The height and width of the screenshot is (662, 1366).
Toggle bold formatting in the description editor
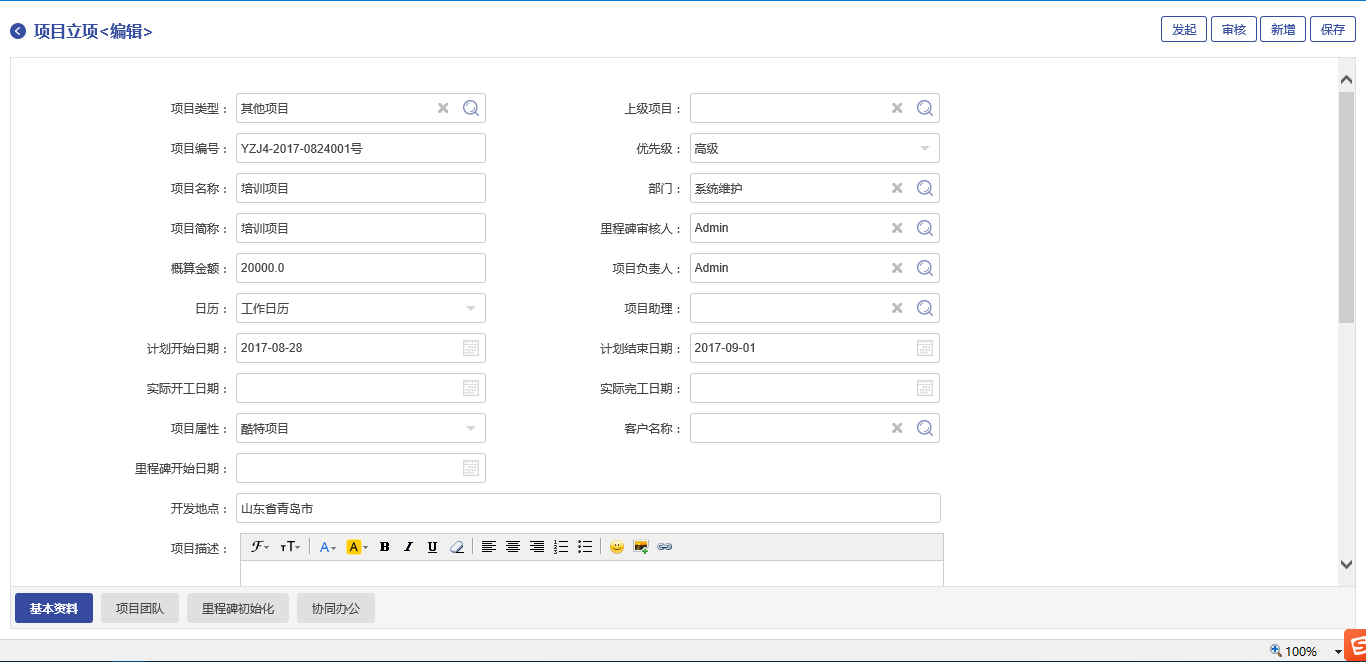coord(385,547)
